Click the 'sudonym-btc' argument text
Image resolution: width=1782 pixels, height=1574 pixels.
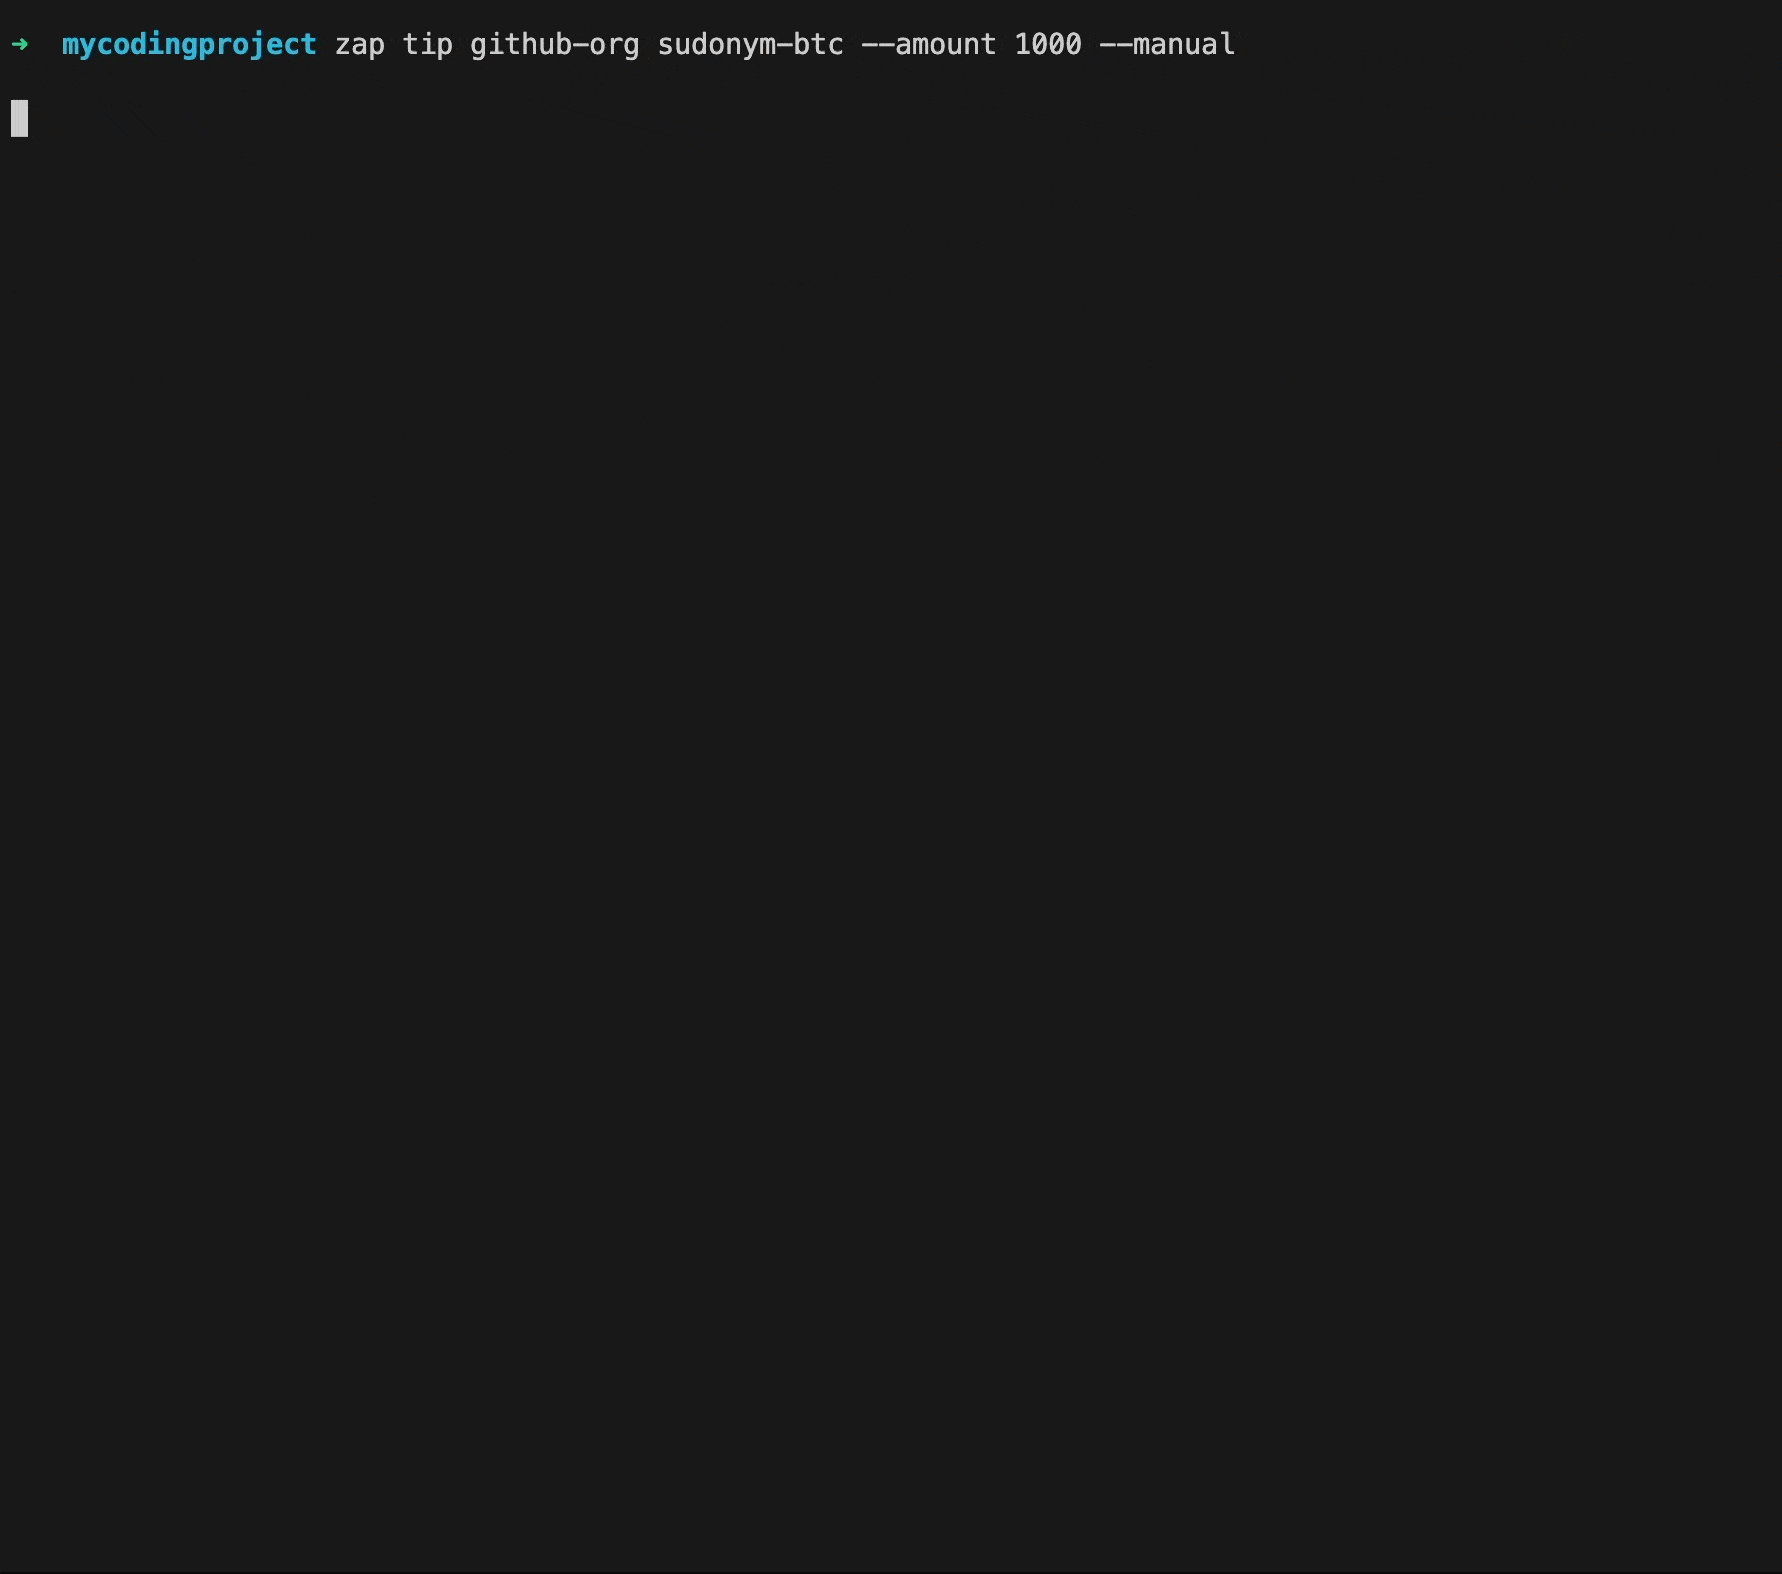pos(750,45)
